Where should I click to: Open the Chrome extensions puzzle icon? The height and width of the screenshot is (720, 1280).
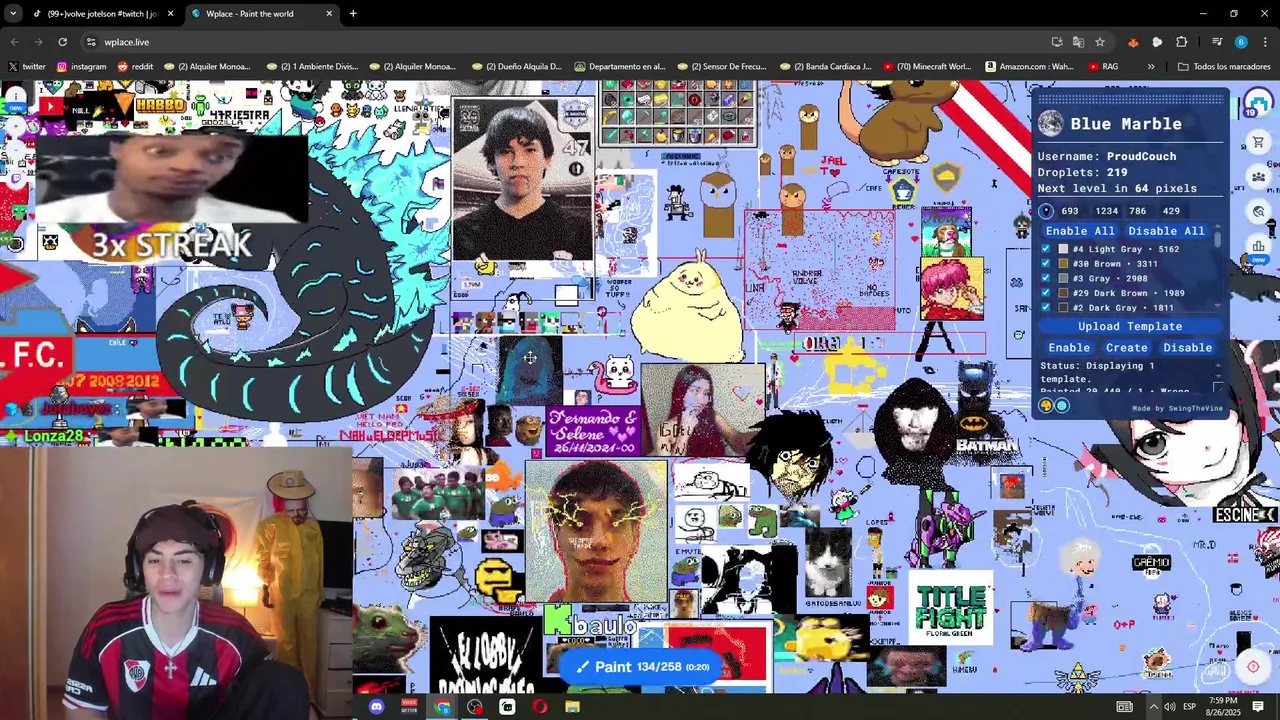pos(1182,42)
